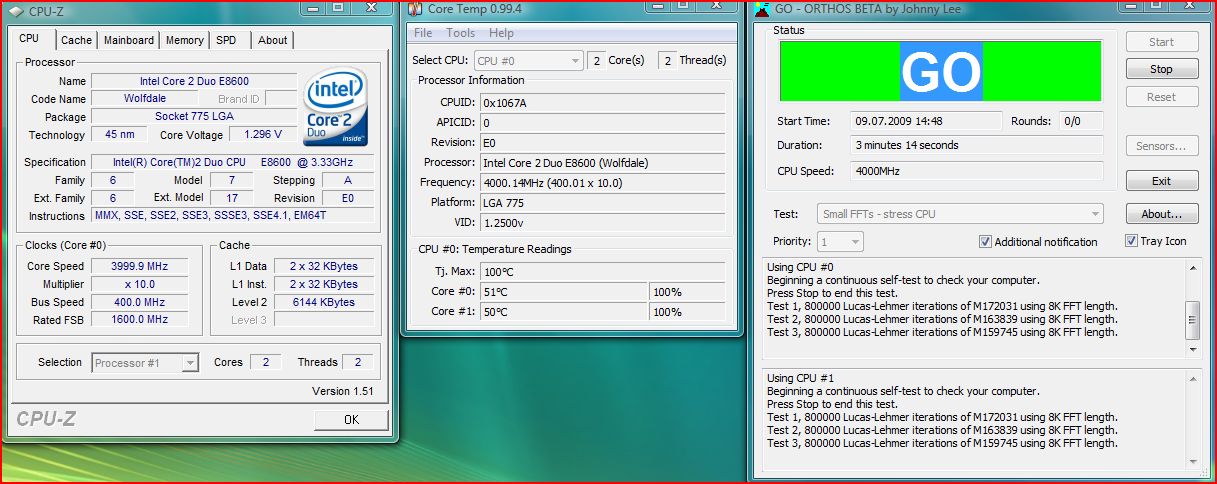Switch to the Cache tab in CPU-Z
Screen dimensions: 1217x484
click(76, 40)
